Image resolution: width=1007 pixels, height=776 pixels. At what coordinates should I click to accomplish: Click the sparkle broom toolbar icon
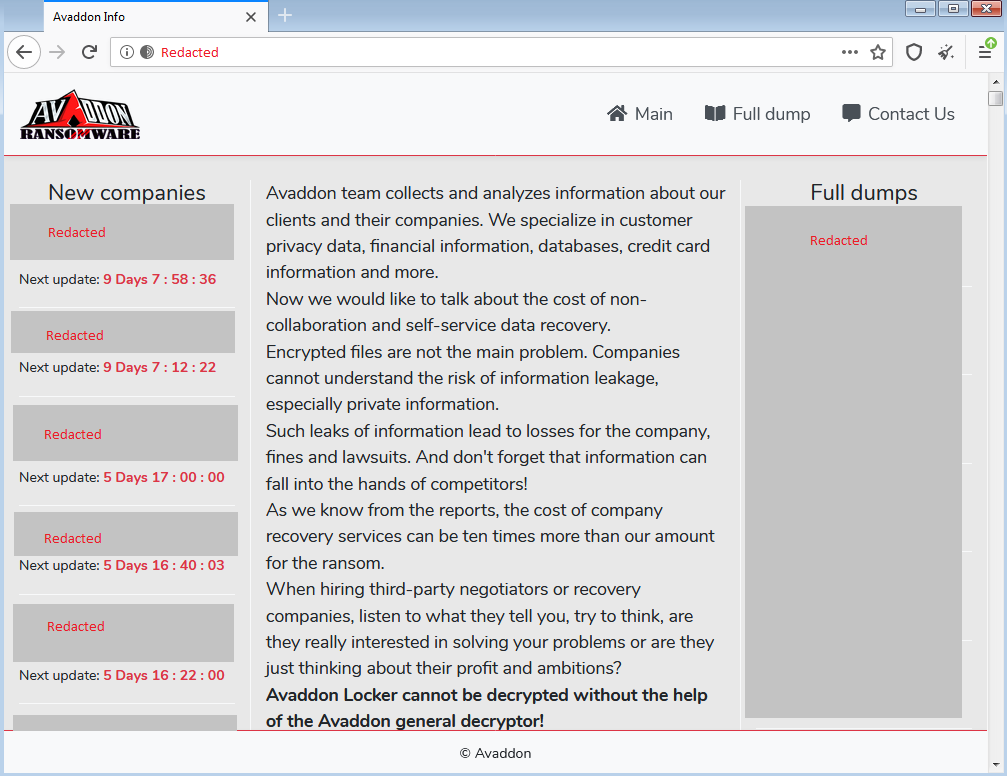coord(946,52)
